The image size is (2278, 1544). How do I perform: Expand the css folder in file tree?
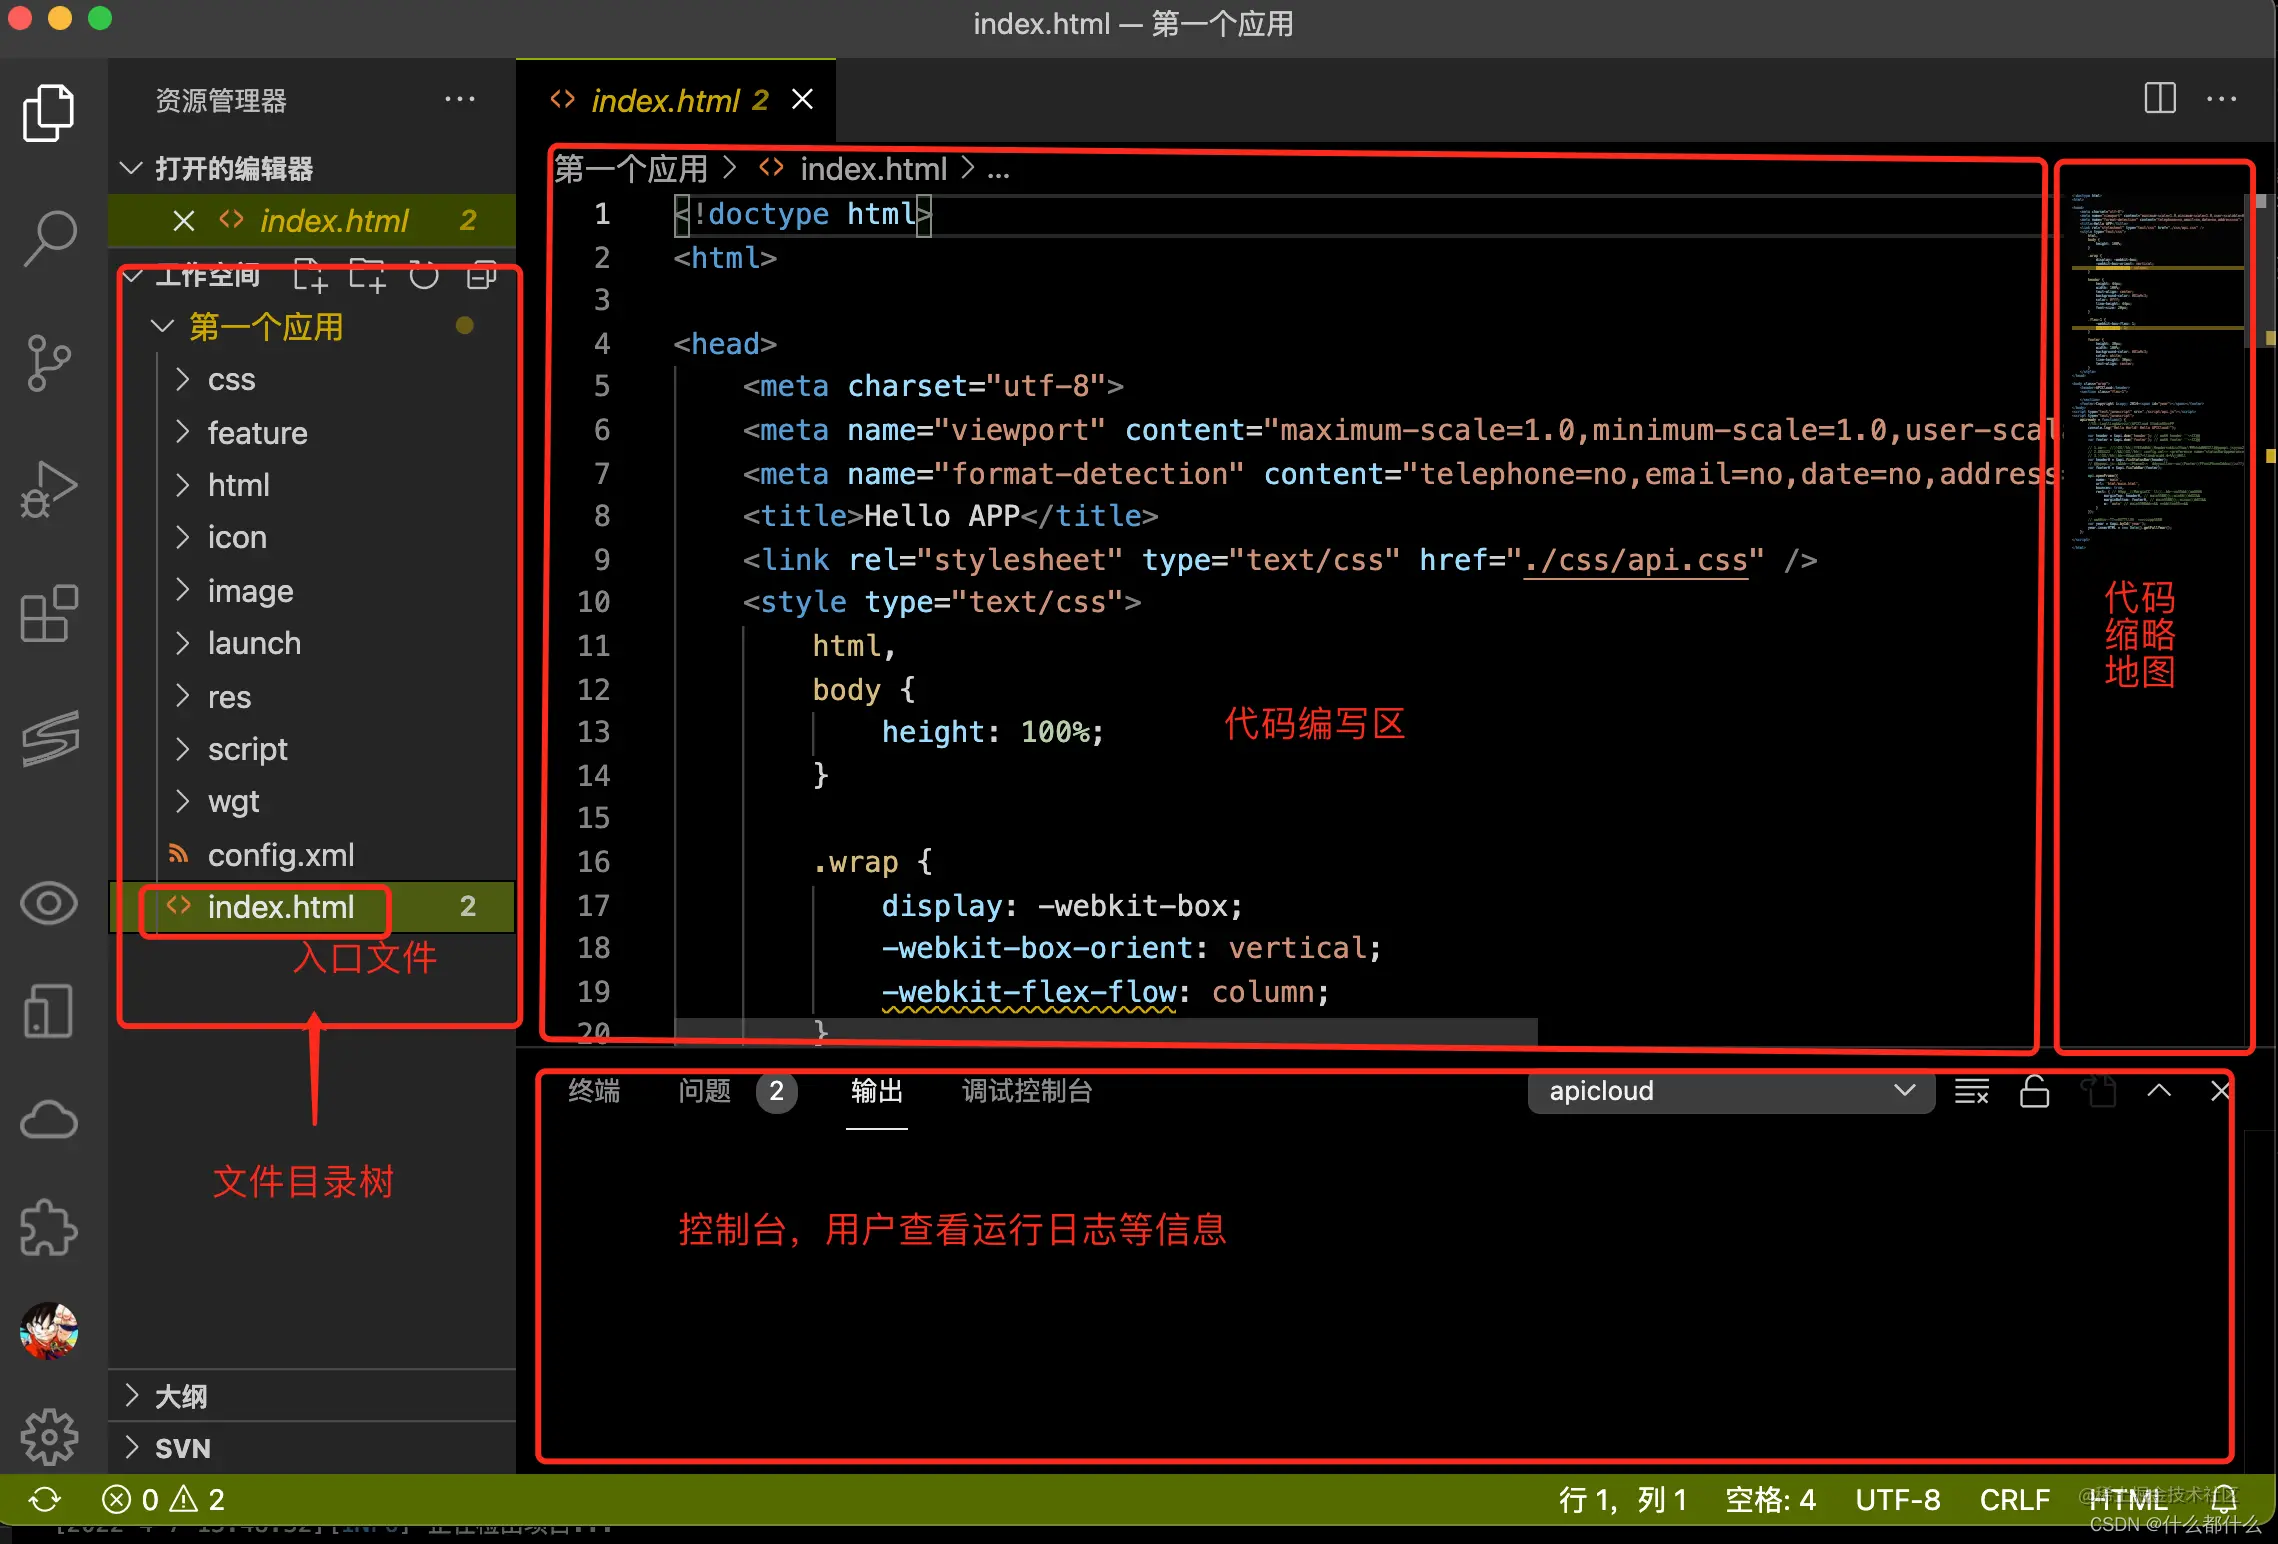(x=186, y=381)
